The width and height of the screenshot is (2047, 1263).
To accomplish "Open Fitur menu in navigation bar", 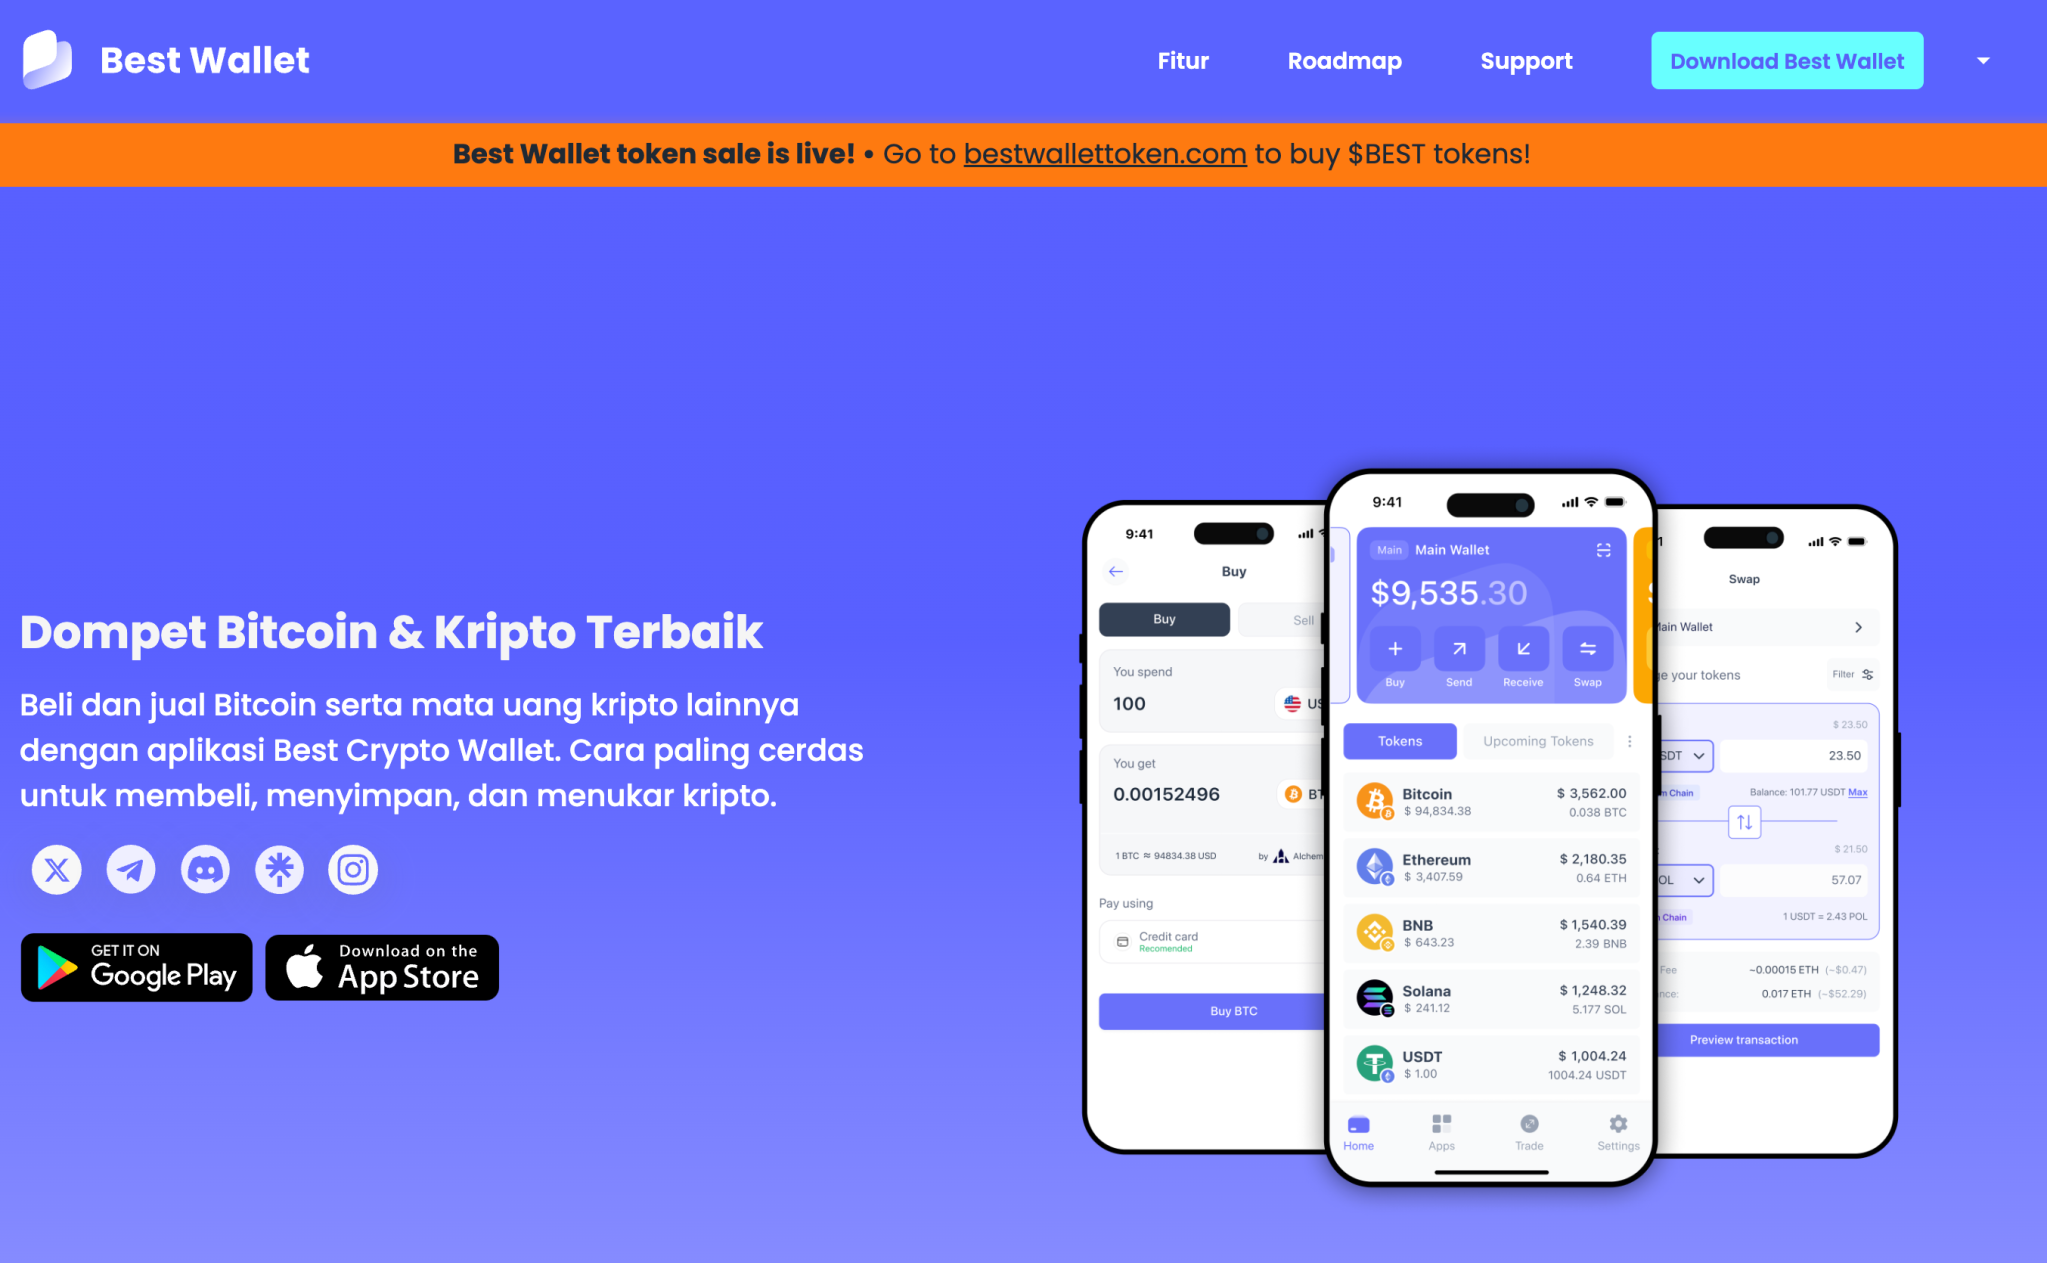I will point(1186,60).
